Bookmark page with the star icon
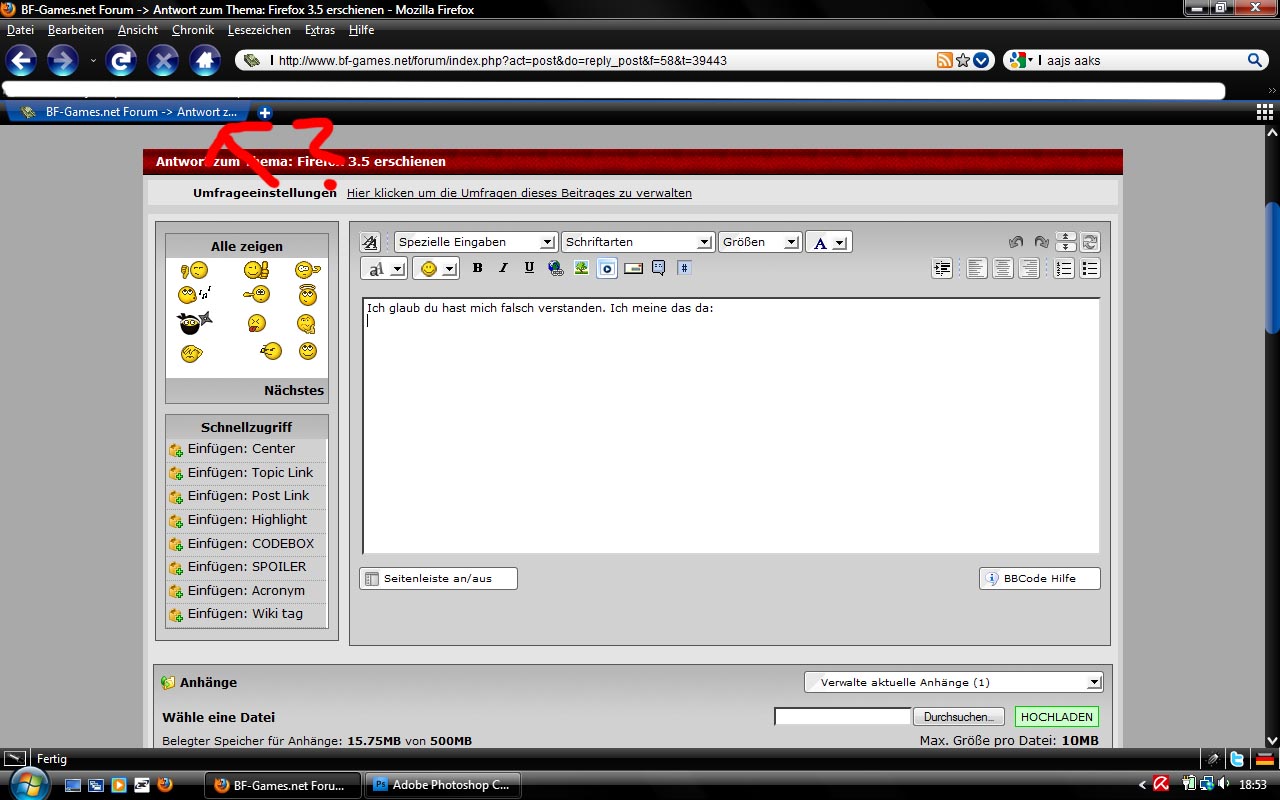Viewport: 1280px width, 800px height. click(963, 60)
